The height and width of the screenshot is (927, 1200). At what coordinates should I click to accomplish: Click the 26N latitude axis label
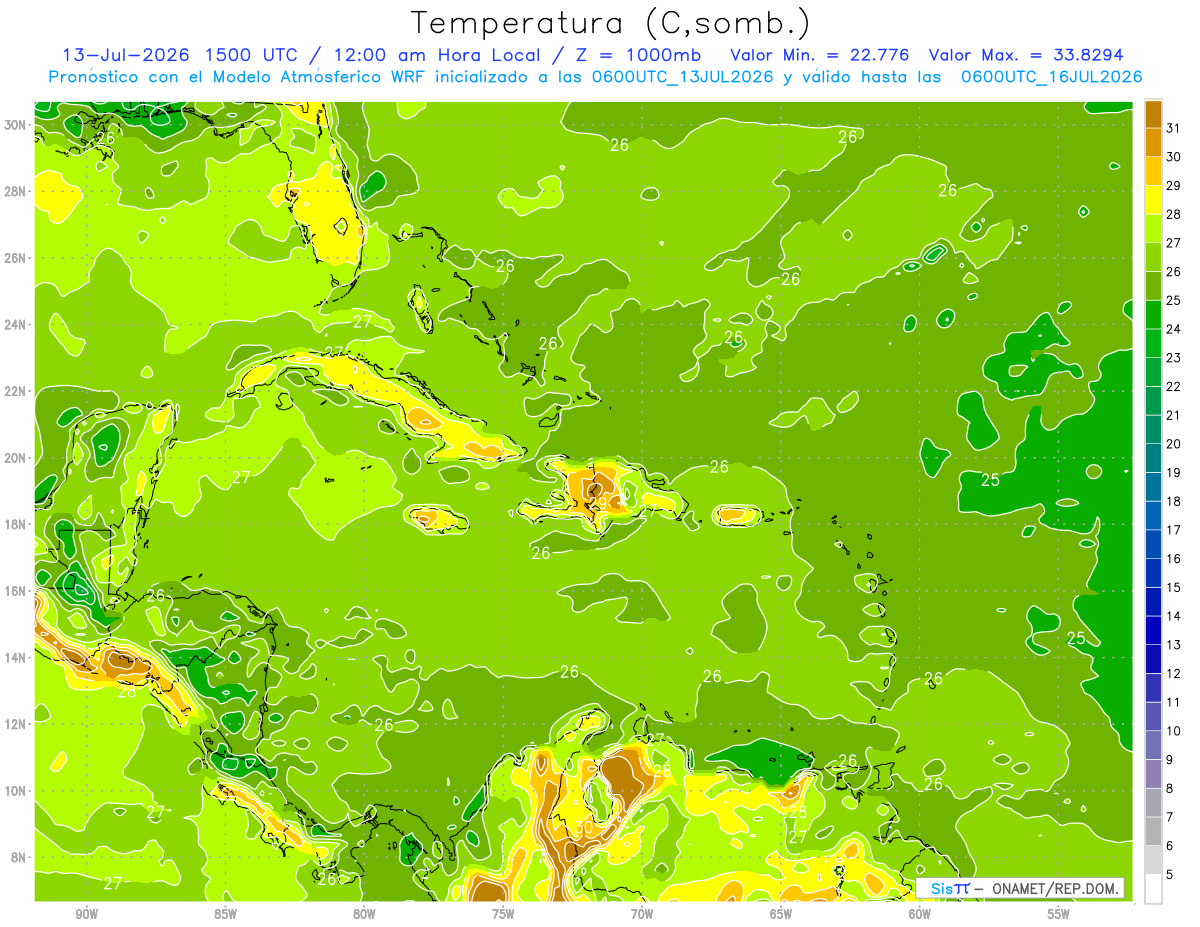click(15, 258)
